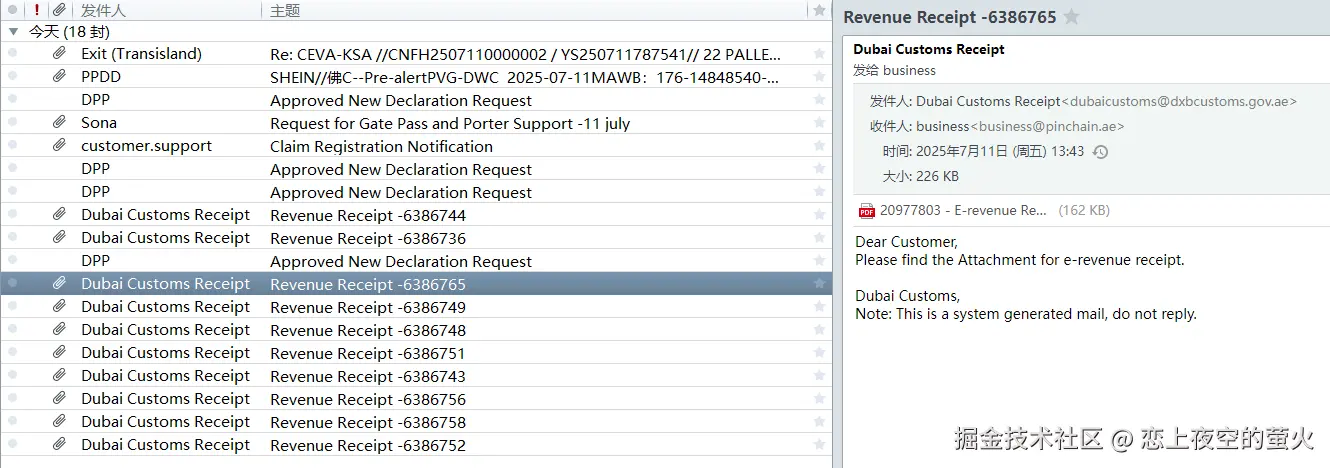The image size is (1330, 468).
Task: Click the star column header icon
Action: point(820,10)
